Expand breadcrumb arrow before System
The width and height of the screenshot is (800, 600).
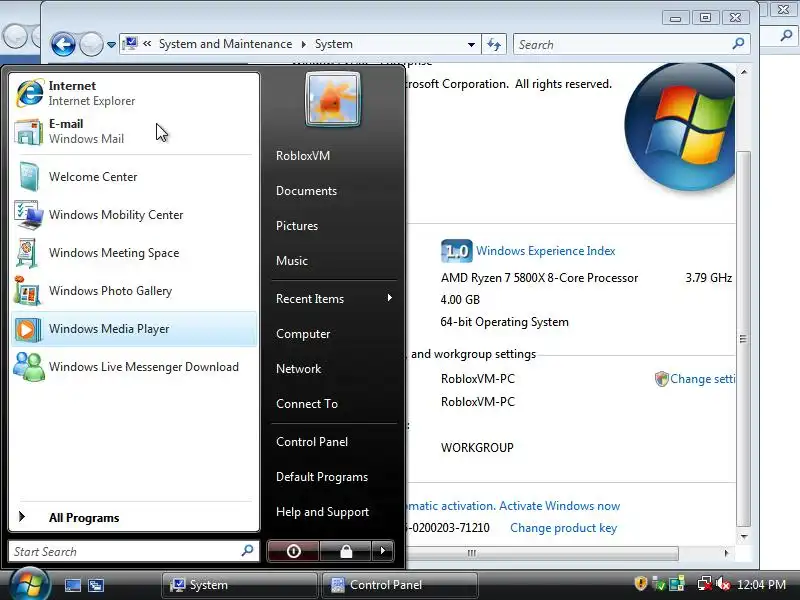(x=304, y=44)
